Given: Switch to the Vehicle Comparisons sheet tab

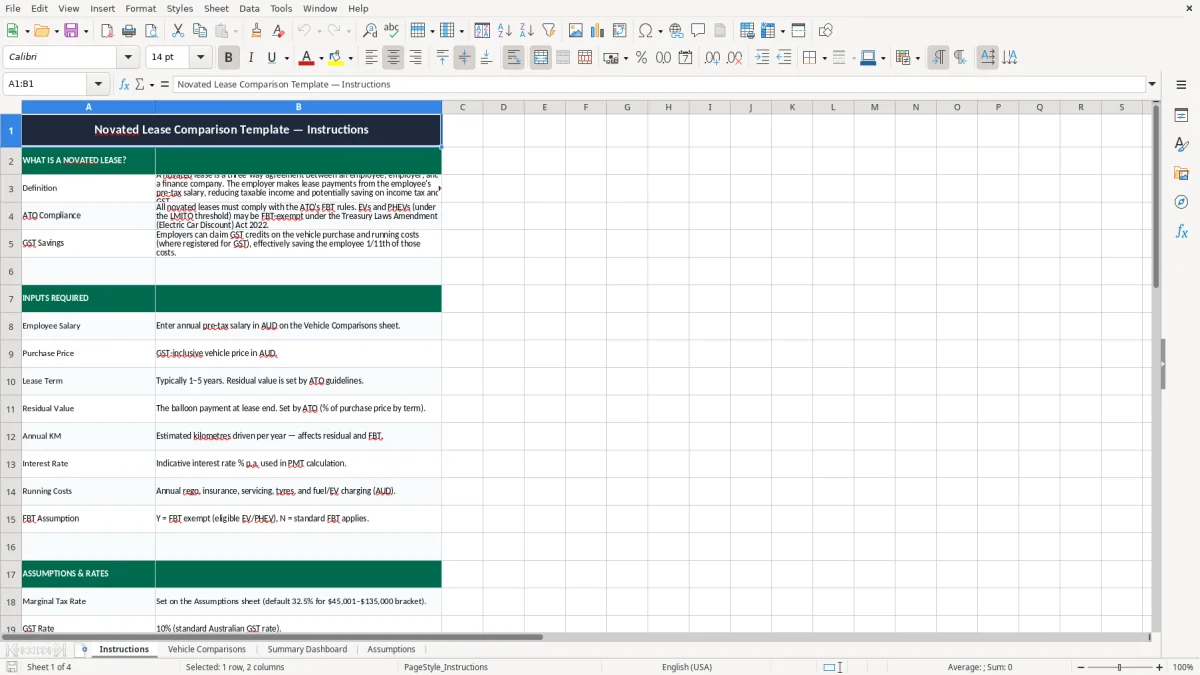Looking at the screenshot, I should click(x=207, y=649).
